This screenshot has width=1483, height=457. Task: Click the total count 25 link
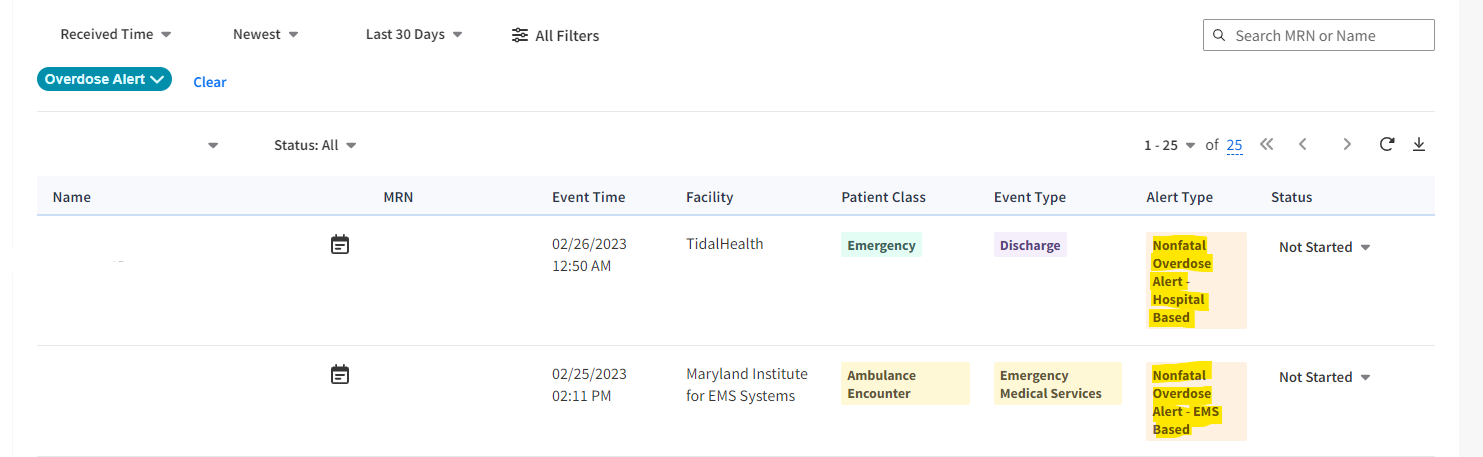1234,145
